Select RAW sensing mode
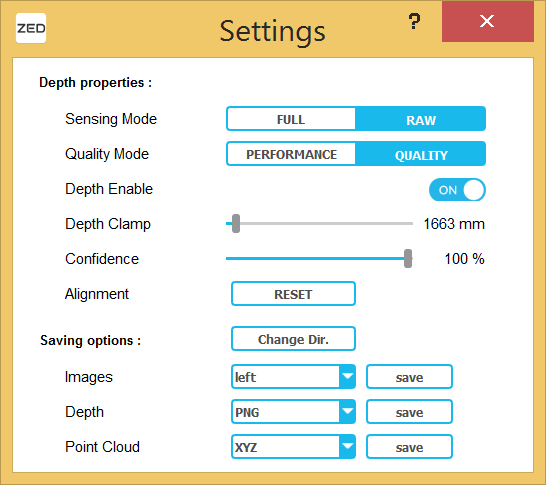Screen dimensions: 546x485 click(x=420, y=119)
